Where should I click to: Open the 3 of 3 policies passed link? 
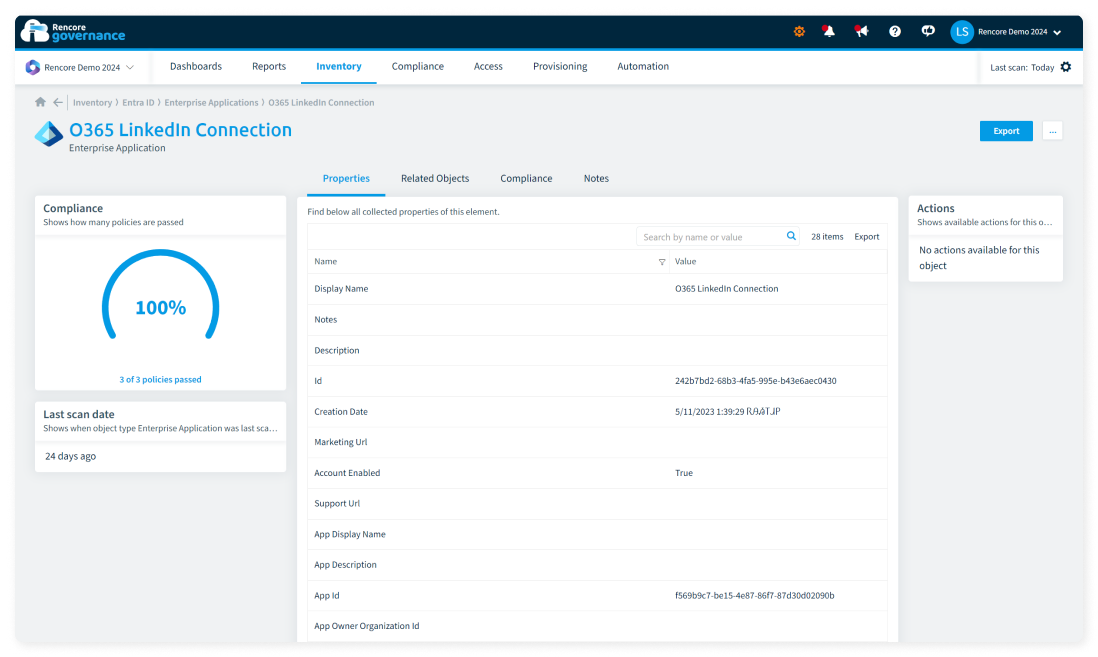(x=160, y=380)
